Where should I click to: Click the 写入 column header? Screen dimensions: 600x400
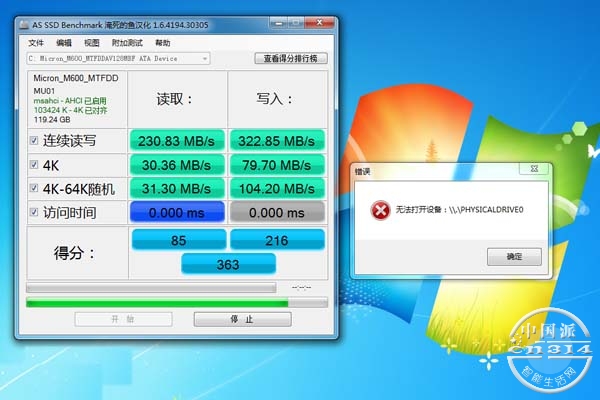click(275, 99)
